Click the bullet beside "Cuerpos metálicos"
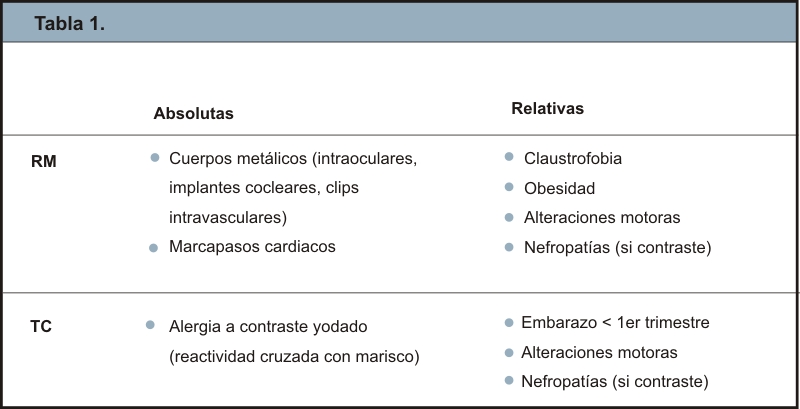 (154, 158)
